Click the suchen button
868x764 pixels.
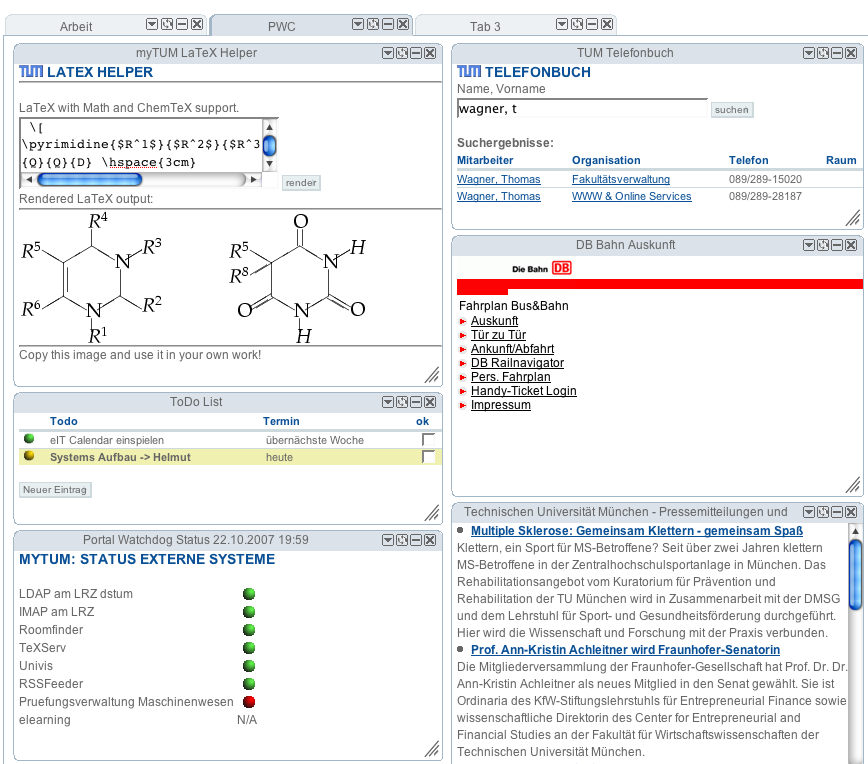point(731,110)
